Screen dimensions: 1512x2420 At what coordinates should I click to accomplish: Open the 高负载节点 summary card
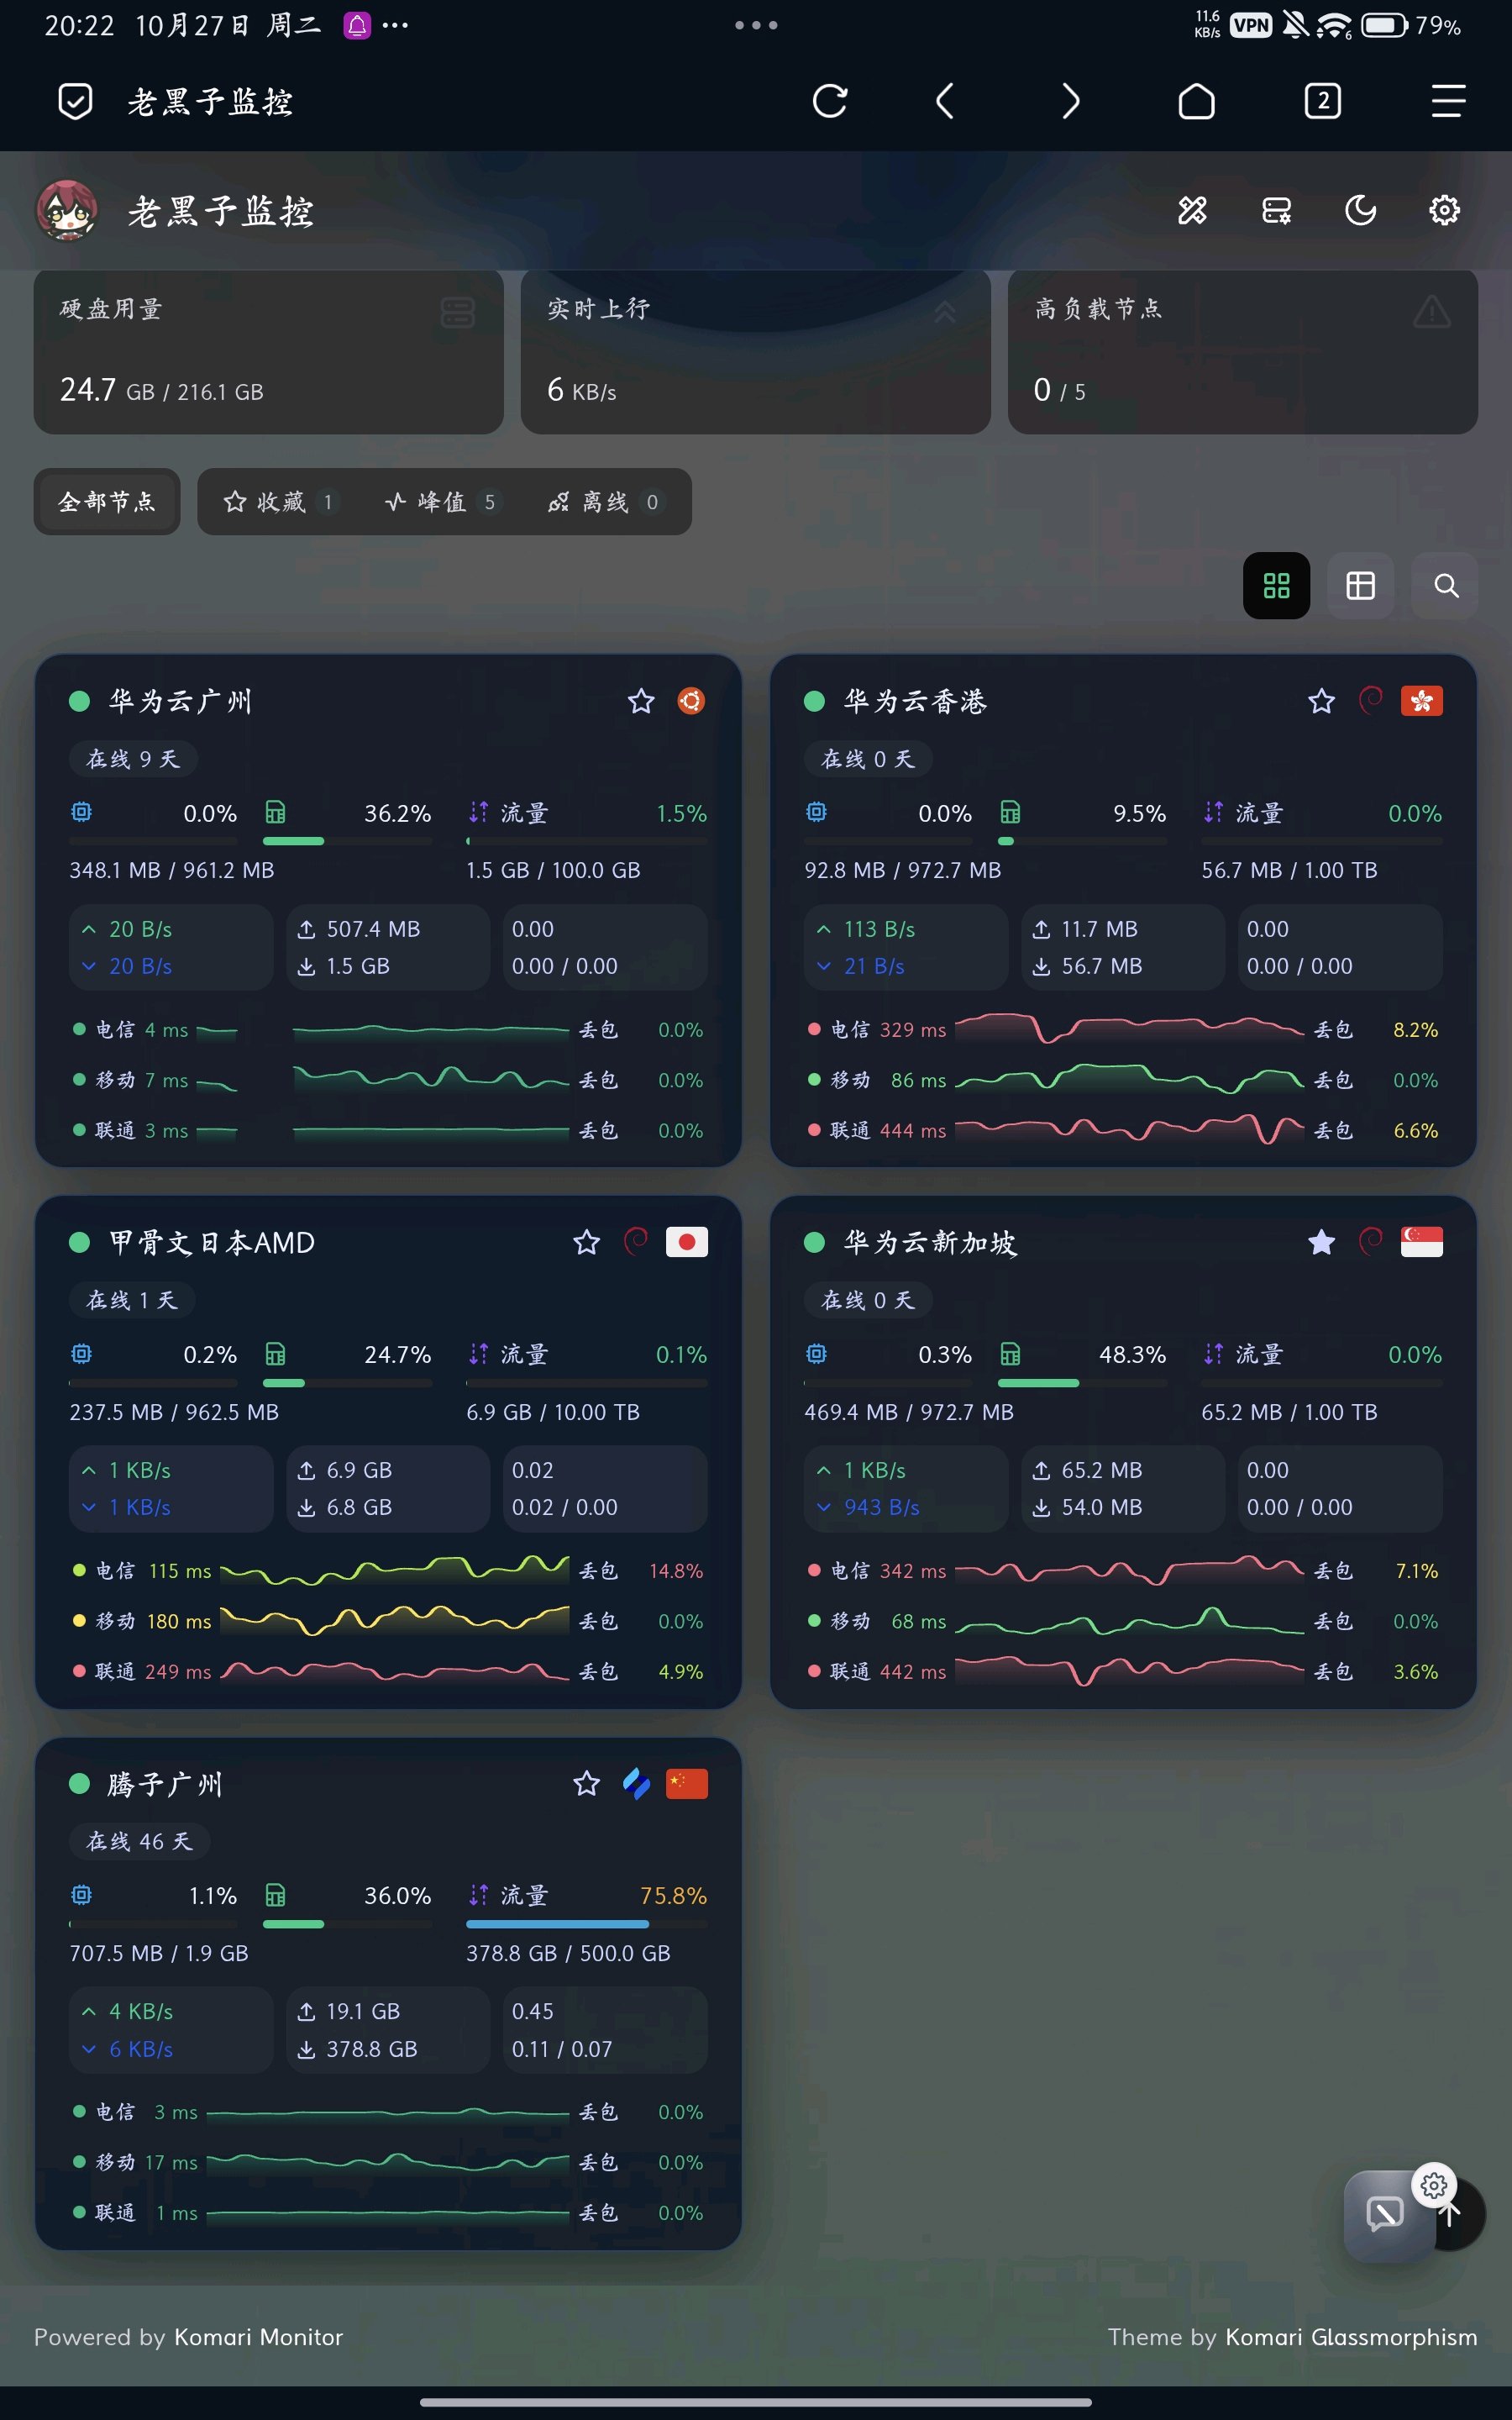point(1243,351)
